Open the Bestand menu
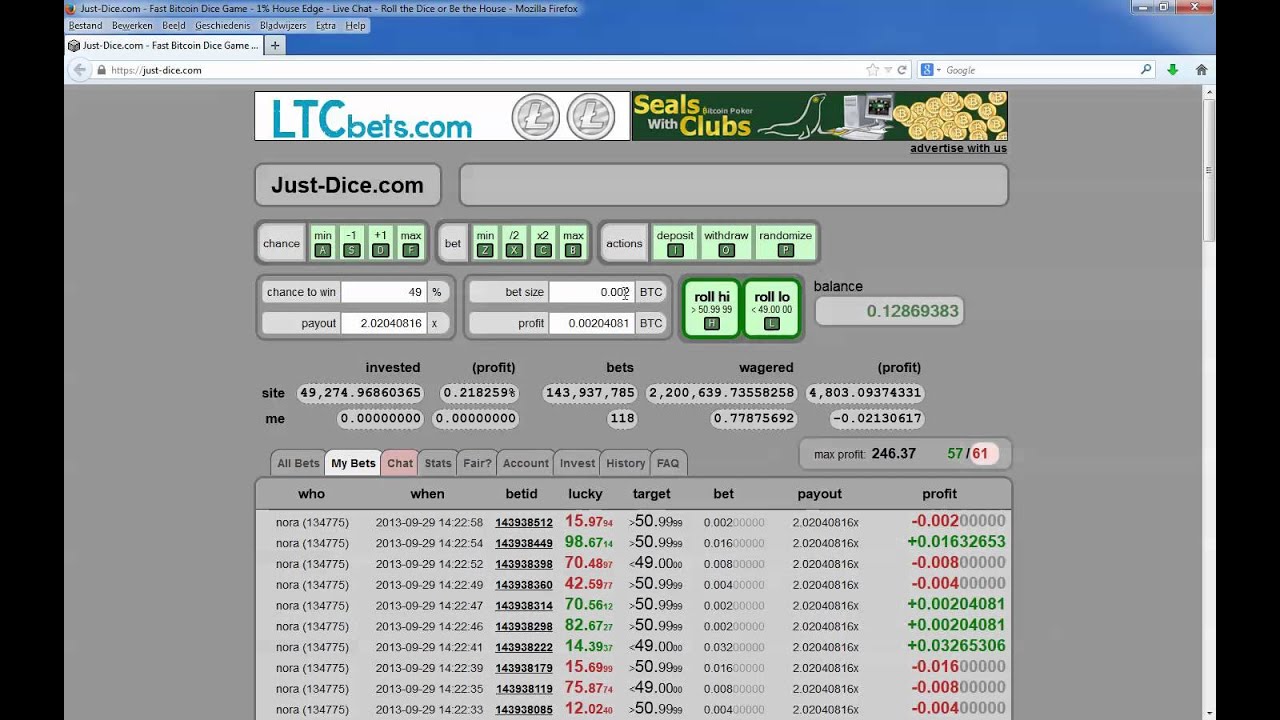 click(x=85, y=25)
